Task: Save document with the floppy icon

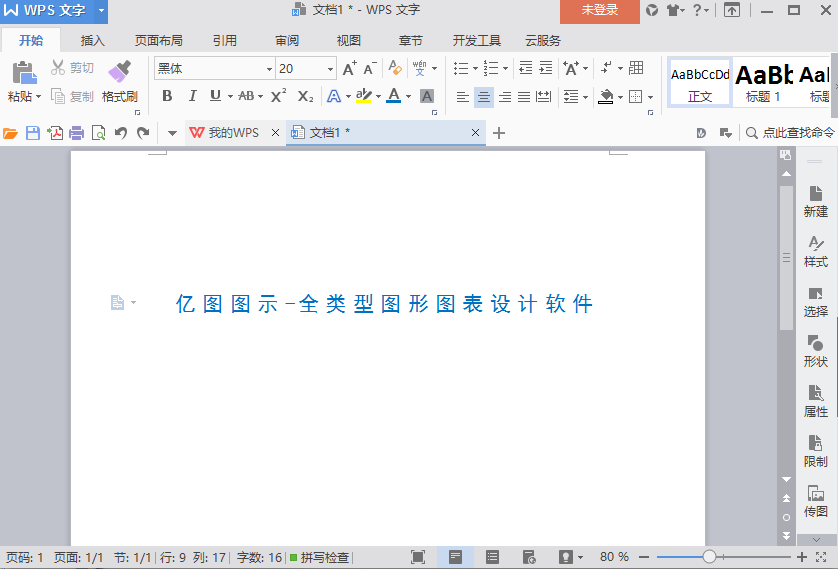Action: pyautogui.click(x=33, y=133)
